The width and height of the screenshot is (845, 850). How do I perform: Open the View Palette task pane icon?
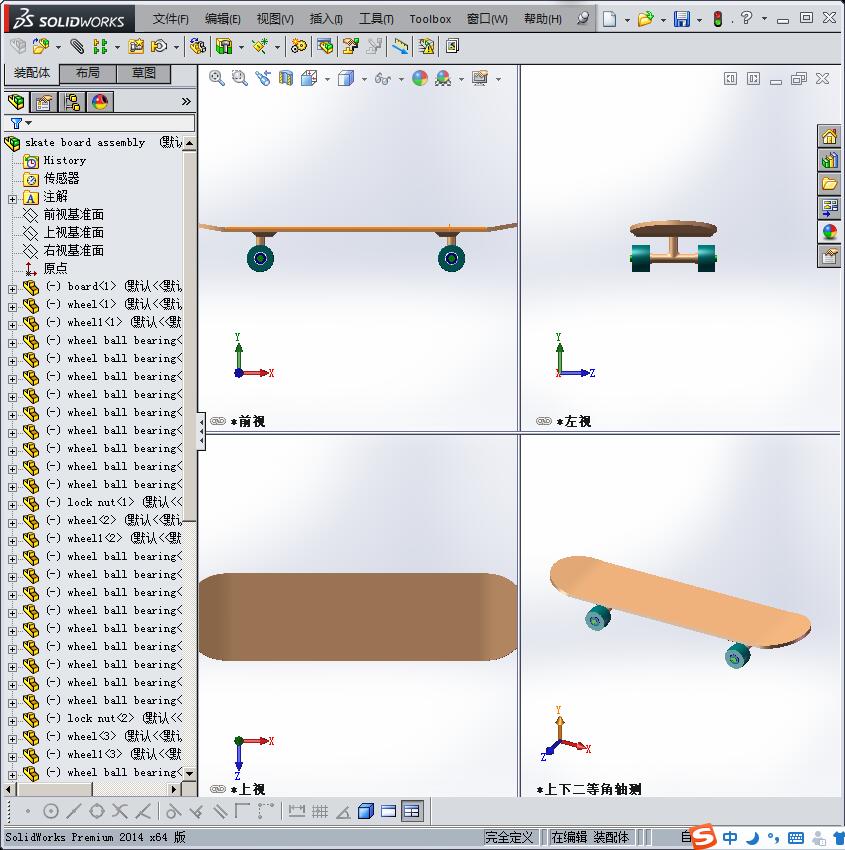[x=829, y=208]
